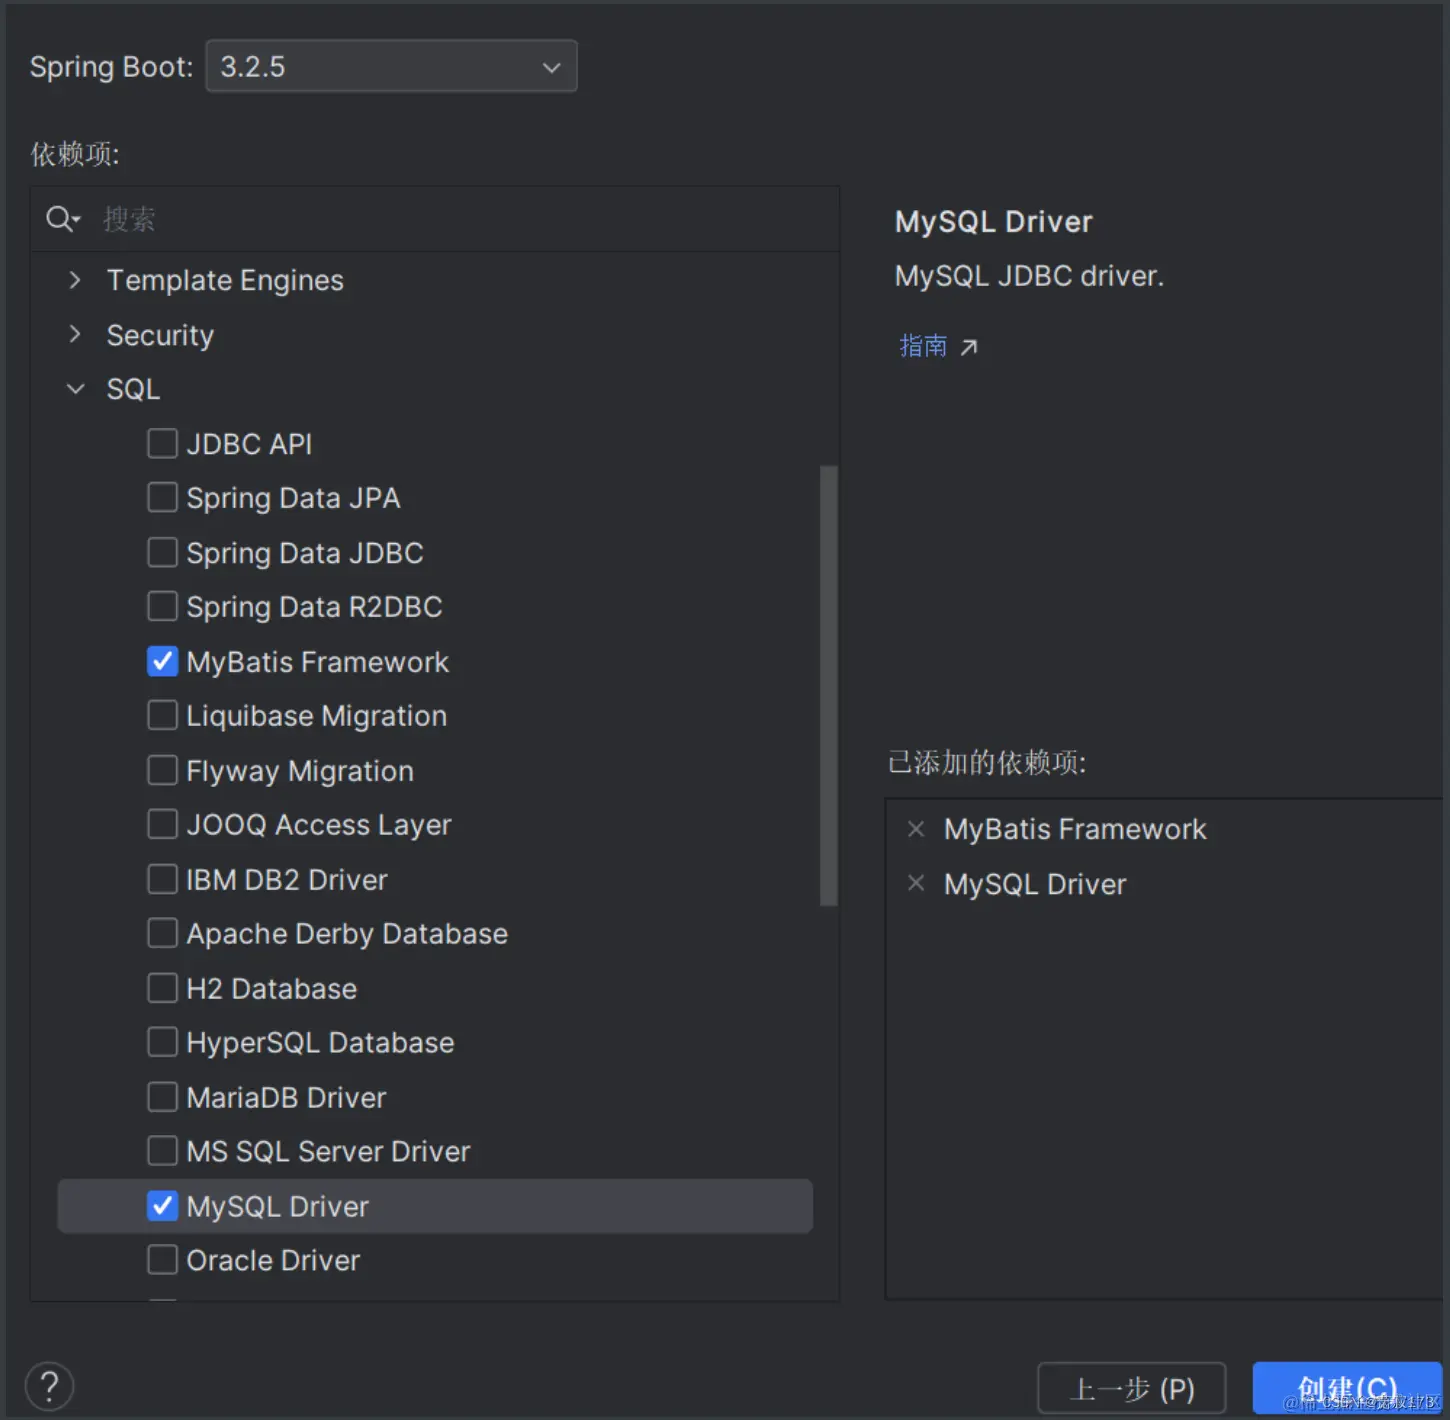1450x1420 pixels.
Task: Tick the HyperSQL Database checkbox
Action: 163,1042
